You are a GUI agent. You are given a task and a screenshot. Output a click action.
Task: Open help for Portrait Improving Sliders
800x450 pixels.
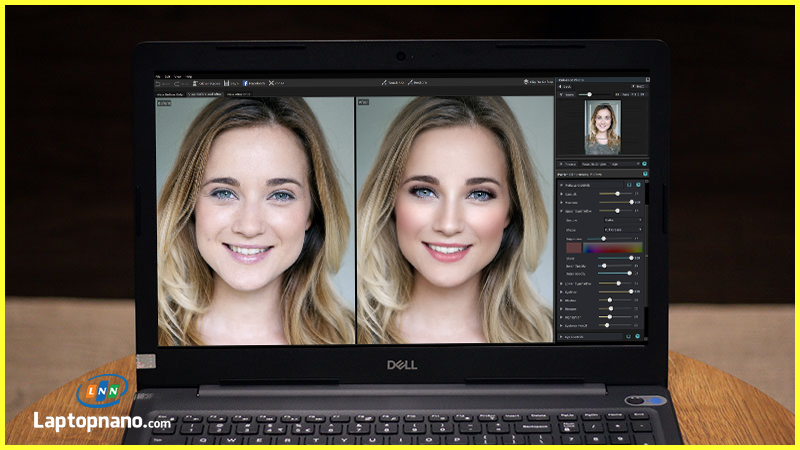coord(645,174)
